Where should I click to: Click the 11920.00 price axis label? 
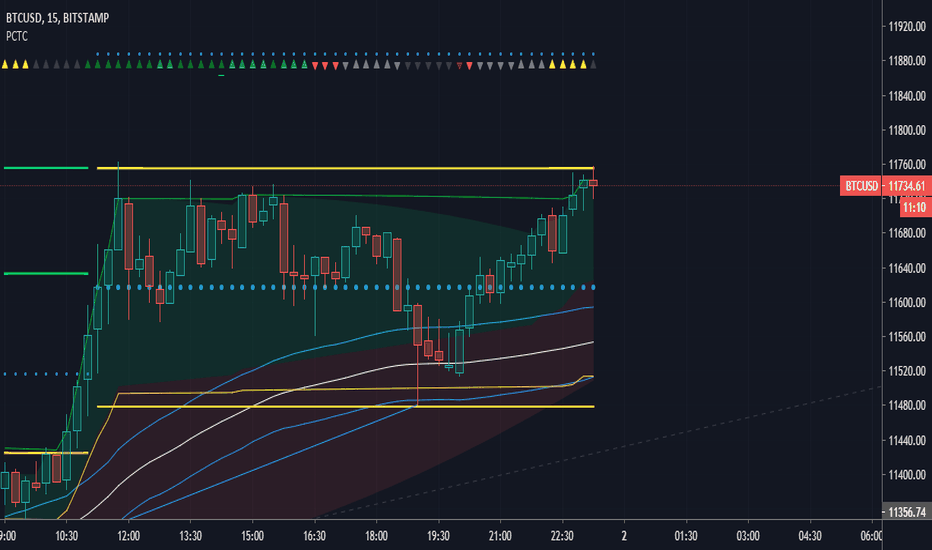pyautogui.click(x=906, y=26)
